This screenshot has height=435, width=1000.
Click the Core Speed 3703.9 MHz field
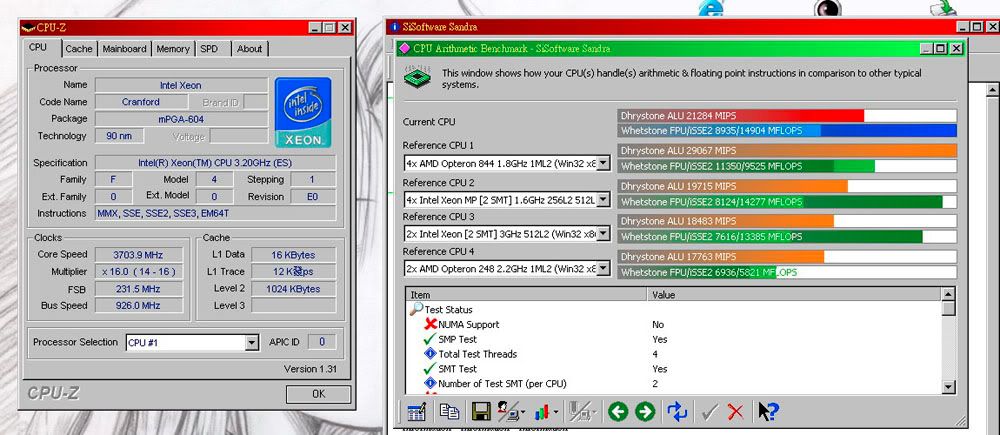[138, 254]
